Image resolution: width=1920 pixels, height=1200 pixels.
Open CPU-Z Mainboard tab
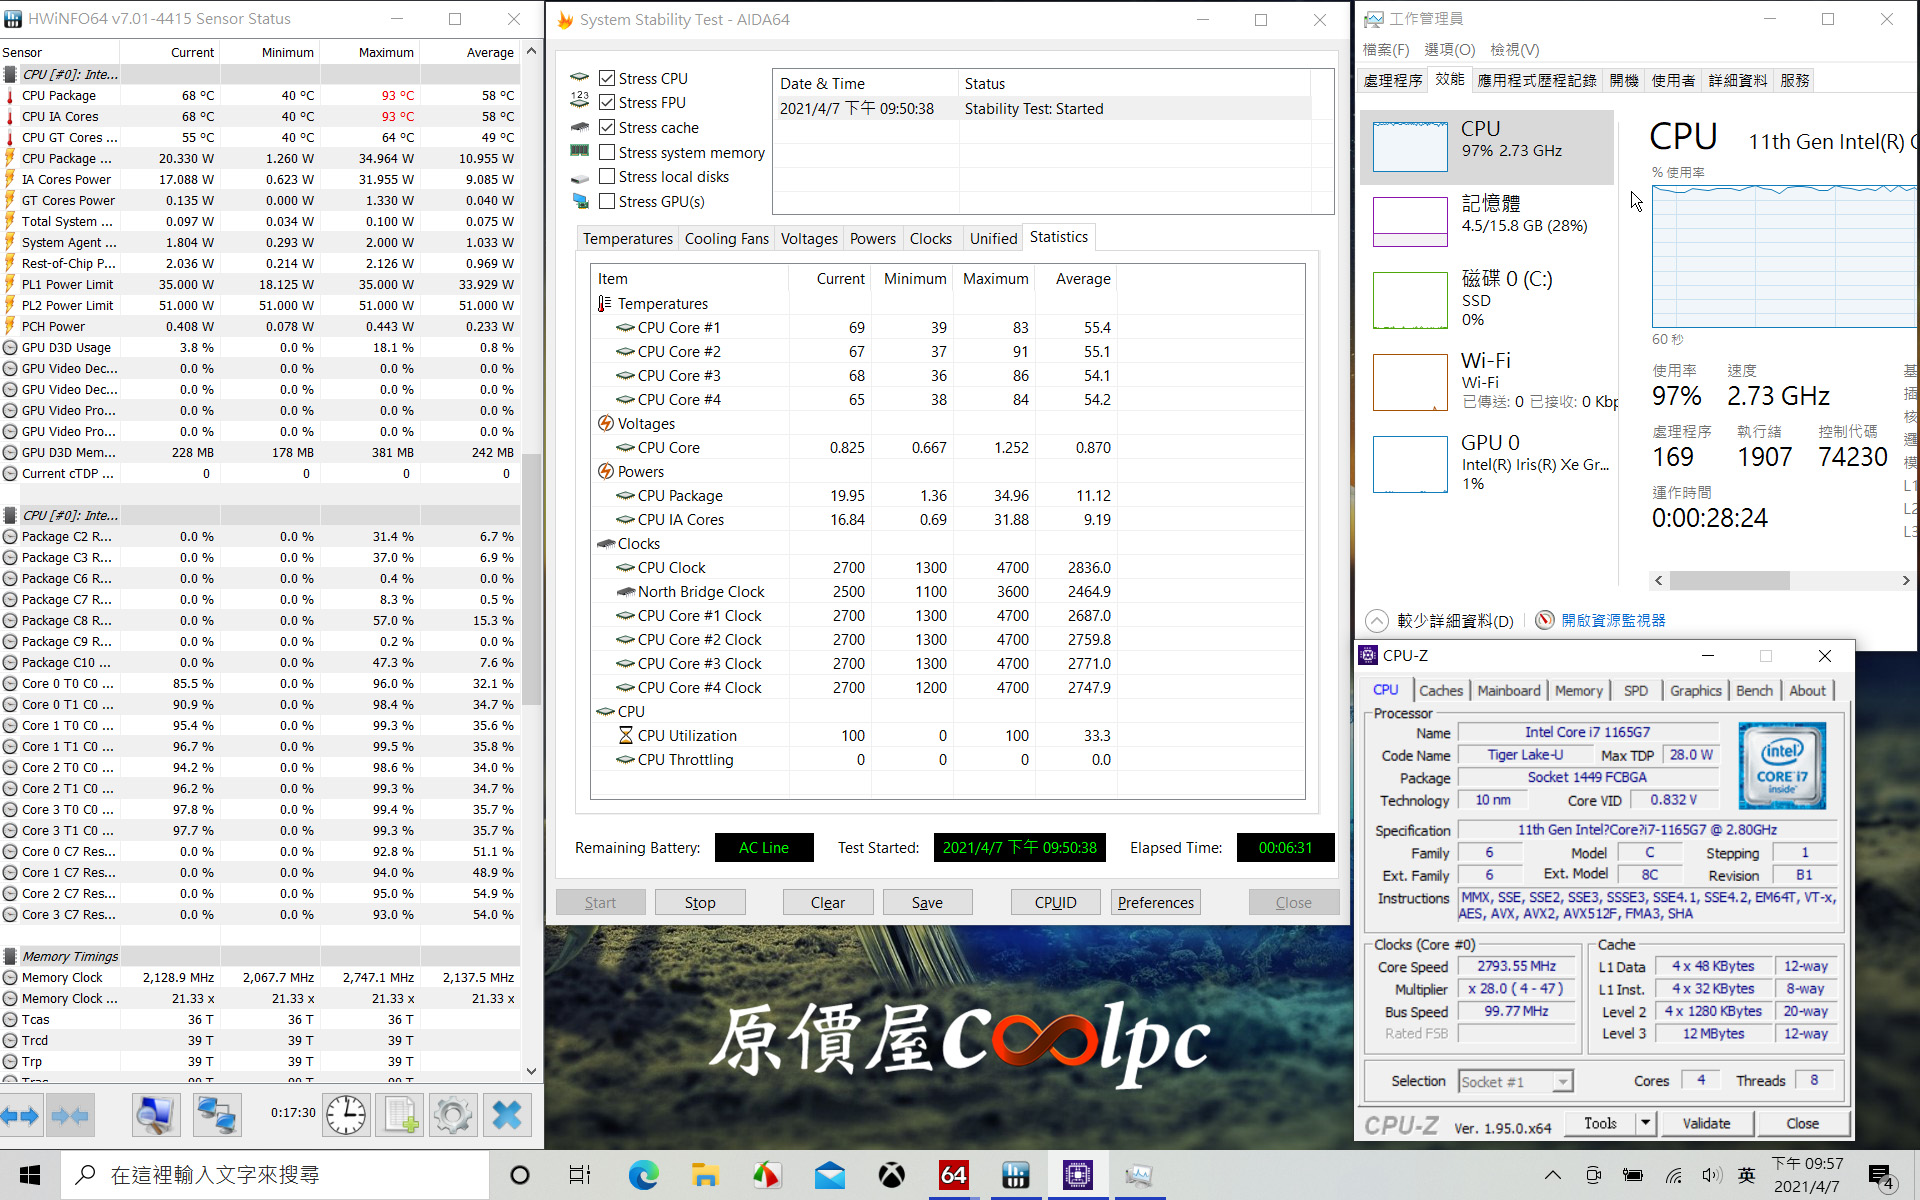pyautogui.click(x=1509, y=690)
